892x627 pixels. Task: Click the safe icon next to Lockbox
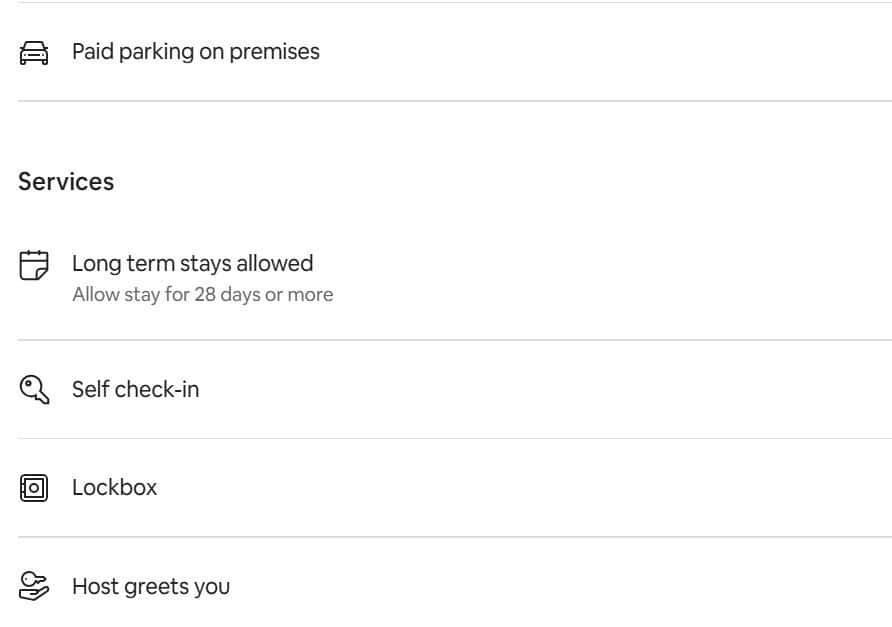(x=34, y=488)
